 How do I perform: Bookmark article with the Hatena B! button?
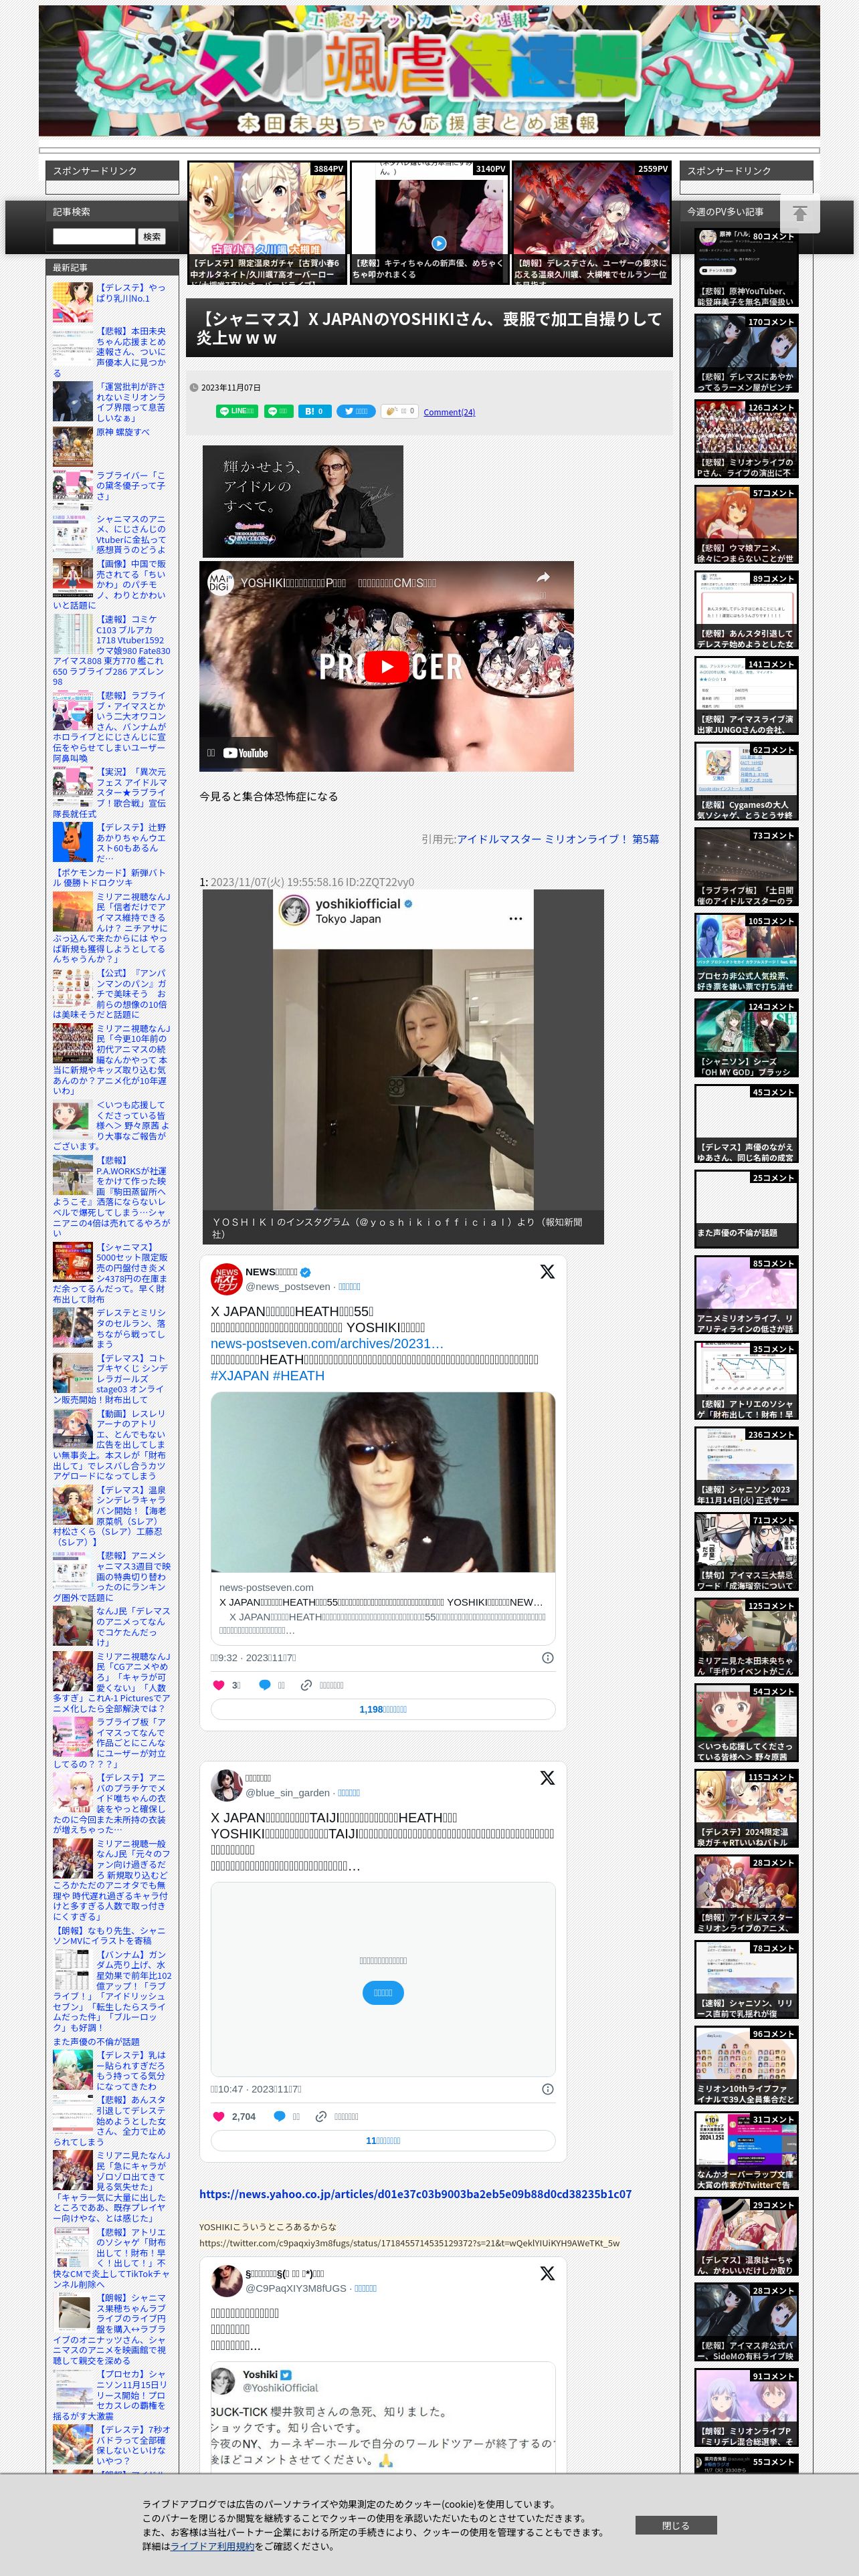pos(314,411)
